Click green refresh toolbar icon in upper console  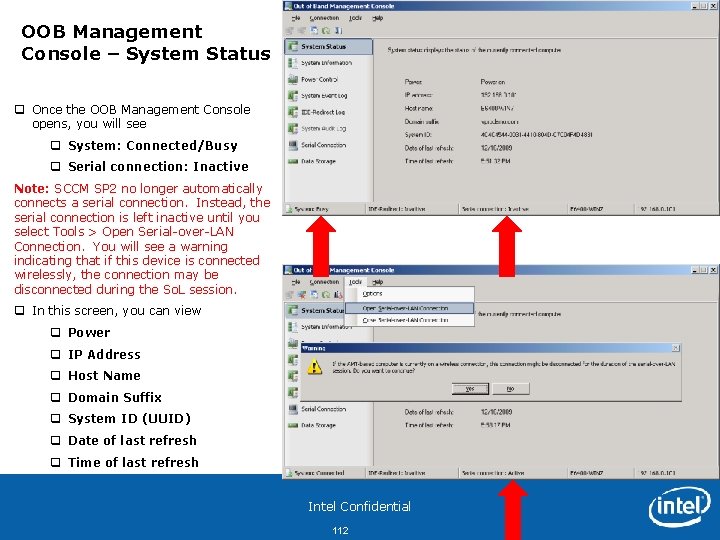(x=326, y=31)
